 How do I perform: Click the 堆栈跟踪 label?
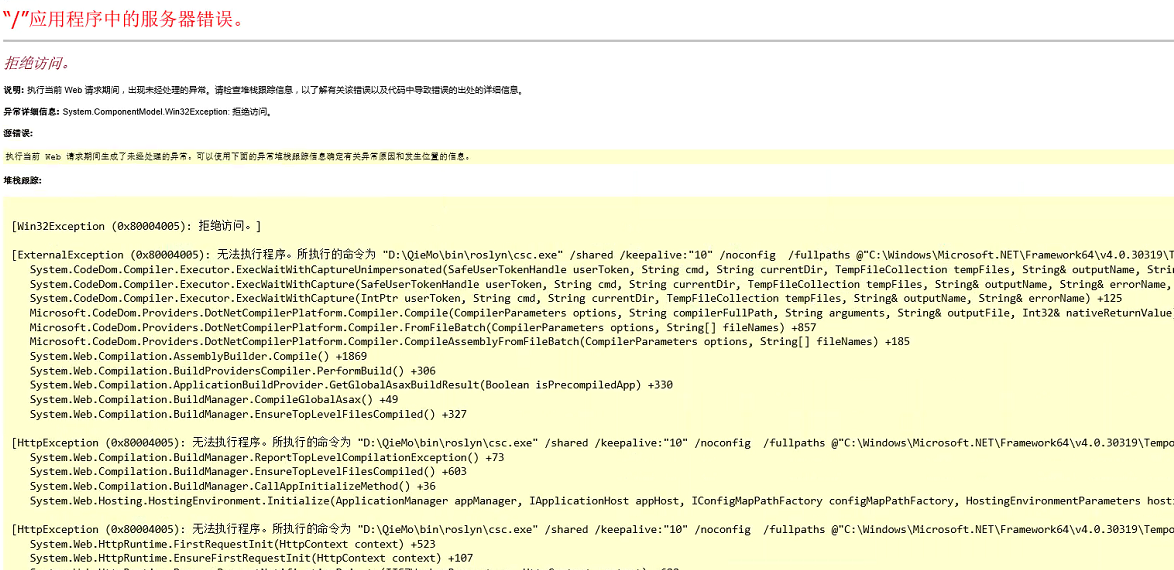point(22,181)
